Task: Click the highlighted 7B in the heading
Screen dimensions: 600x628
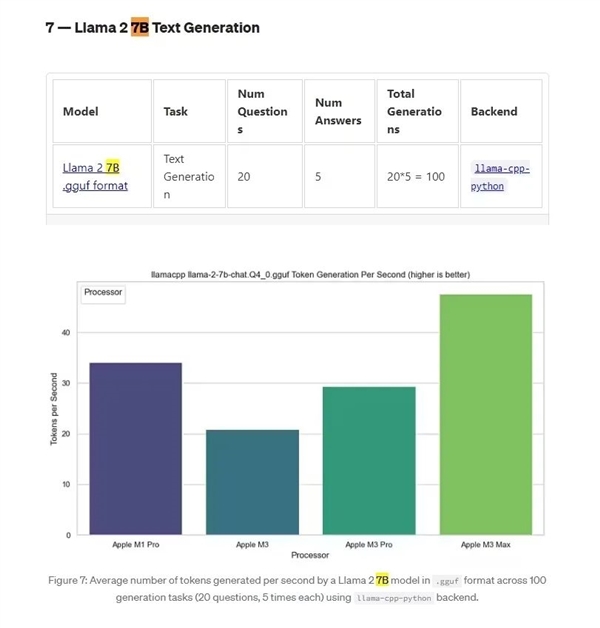Action: (x=139, y=27)
